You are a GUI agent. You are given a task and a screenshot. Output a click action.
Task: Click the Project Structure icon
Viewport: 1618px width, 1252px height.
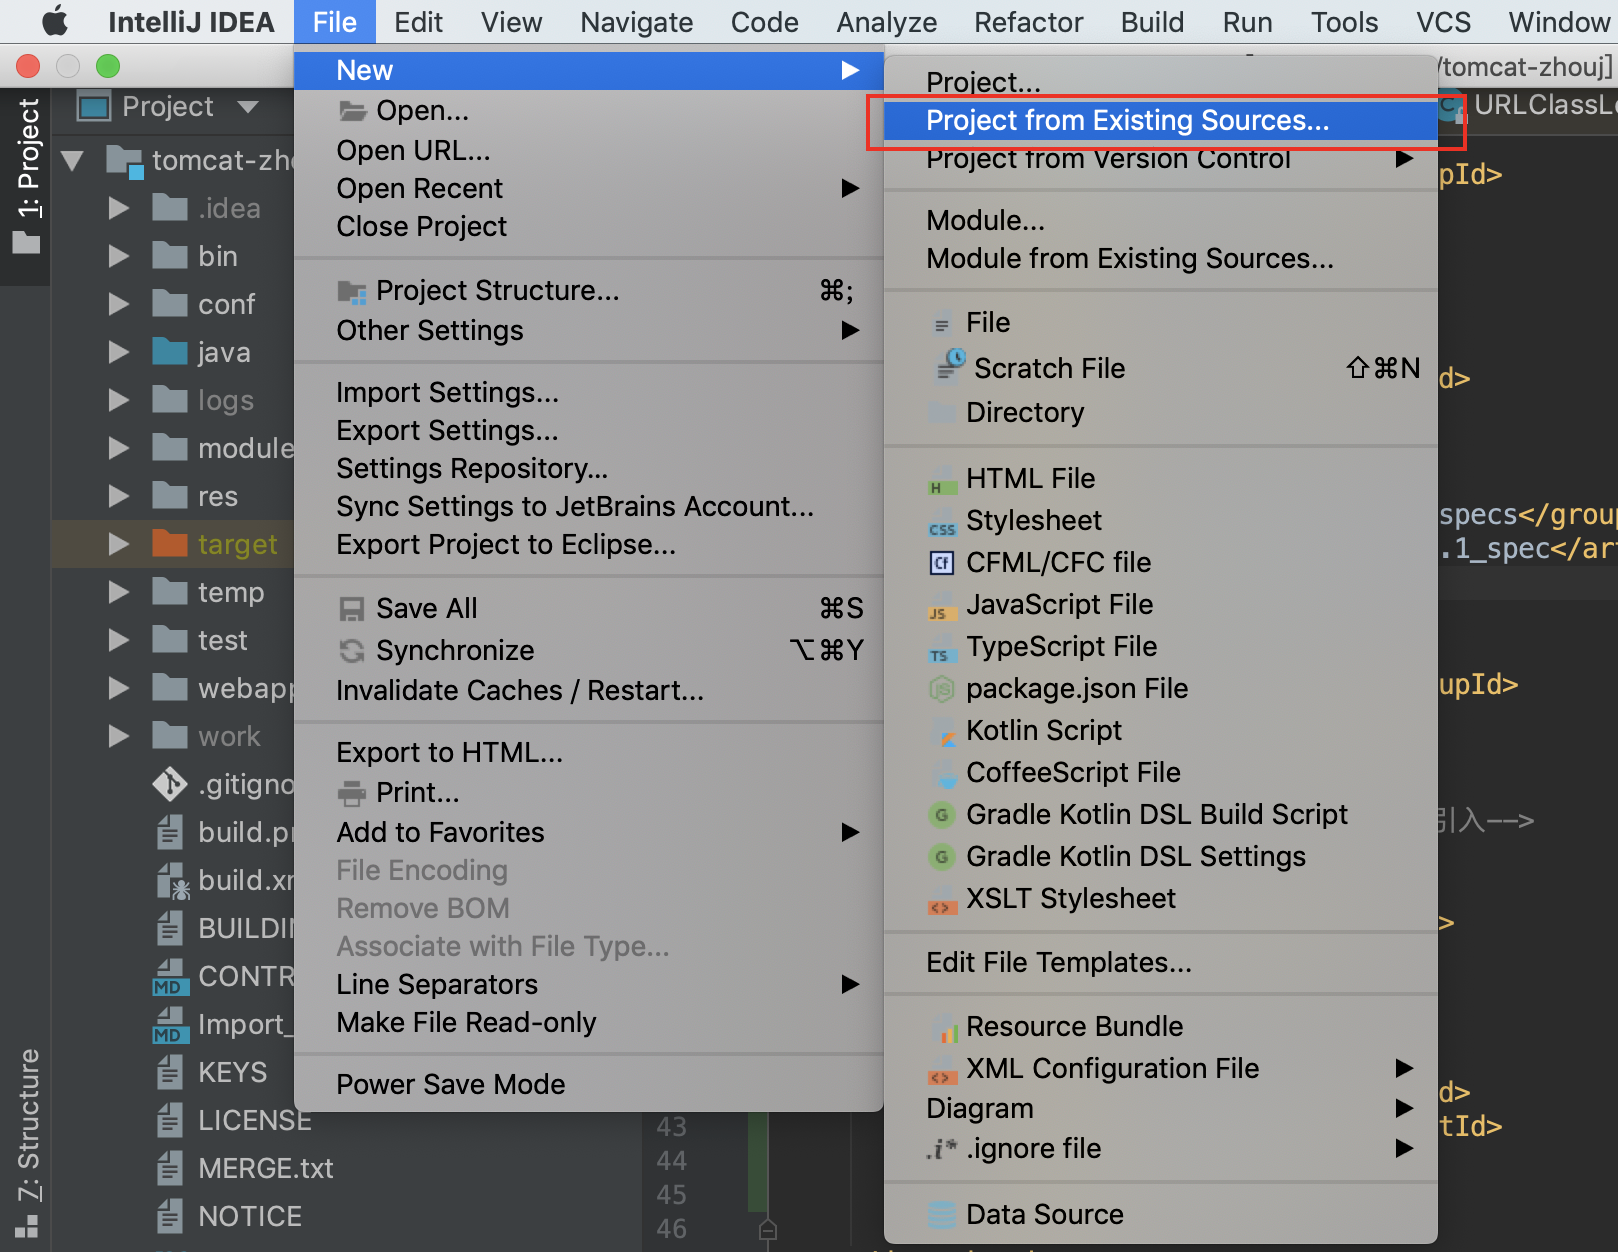point(352,291)
